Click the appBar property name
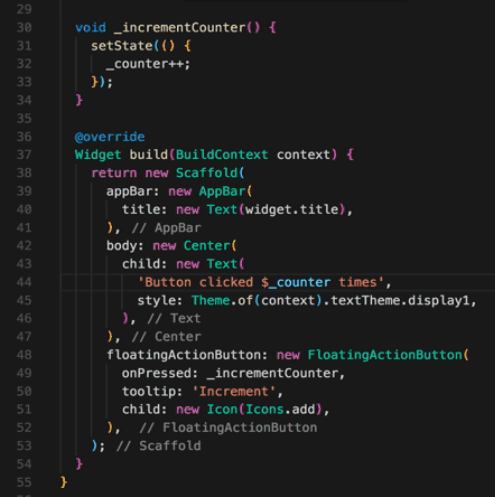This screenshot has width=495, height=497. tap(128, 191)
